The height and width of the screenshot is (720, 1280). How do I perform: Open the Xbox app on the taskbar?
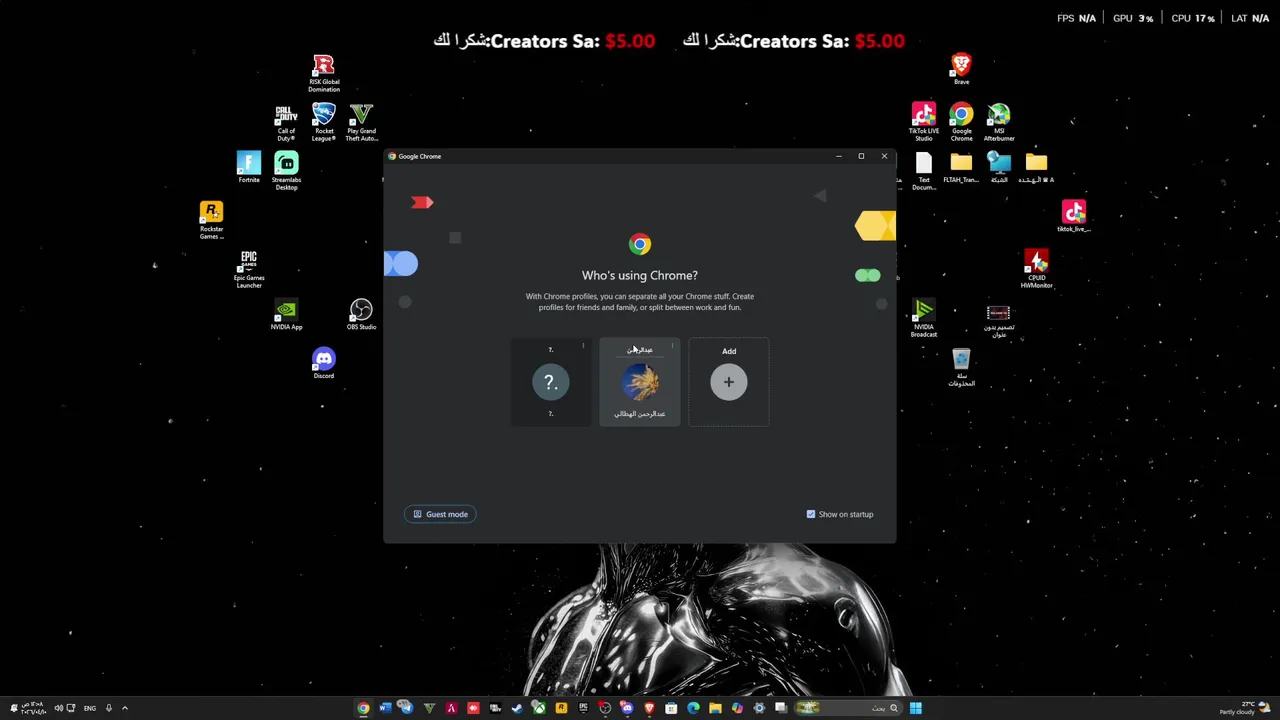[539, 708]
